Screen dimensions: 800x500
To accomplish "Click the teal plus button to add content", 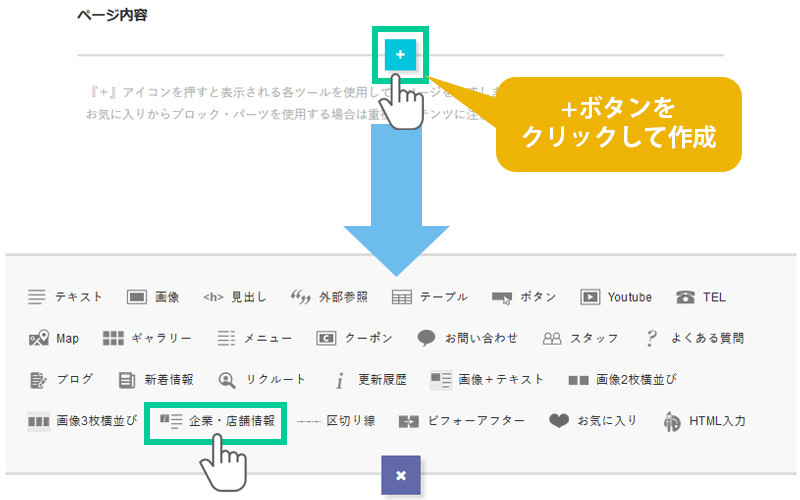I will [x=400, y=55].
